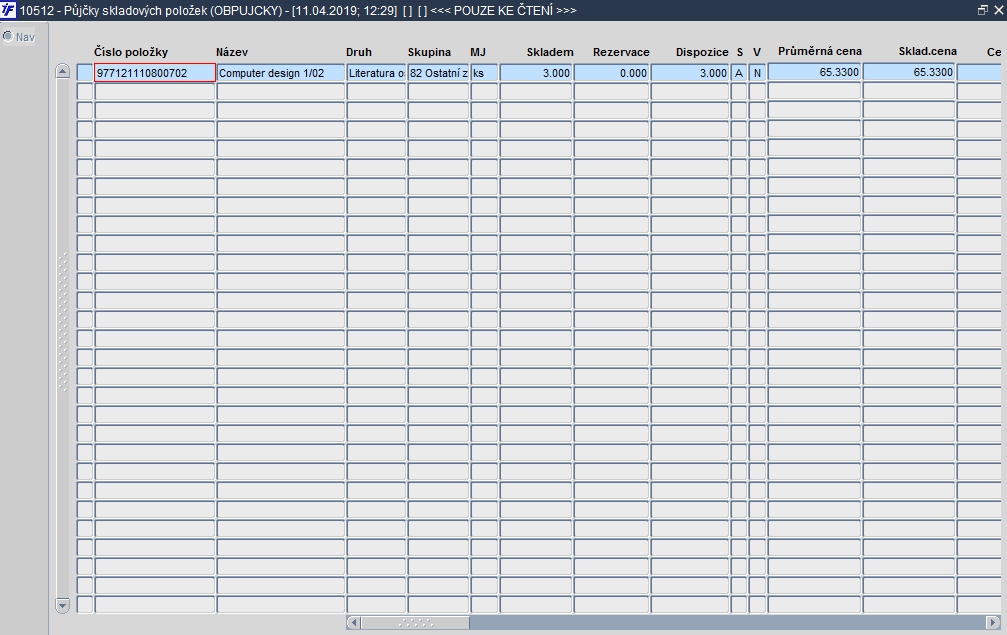Click the Dispozice column header
The image size is (1007, 635).
click(702, 52)
